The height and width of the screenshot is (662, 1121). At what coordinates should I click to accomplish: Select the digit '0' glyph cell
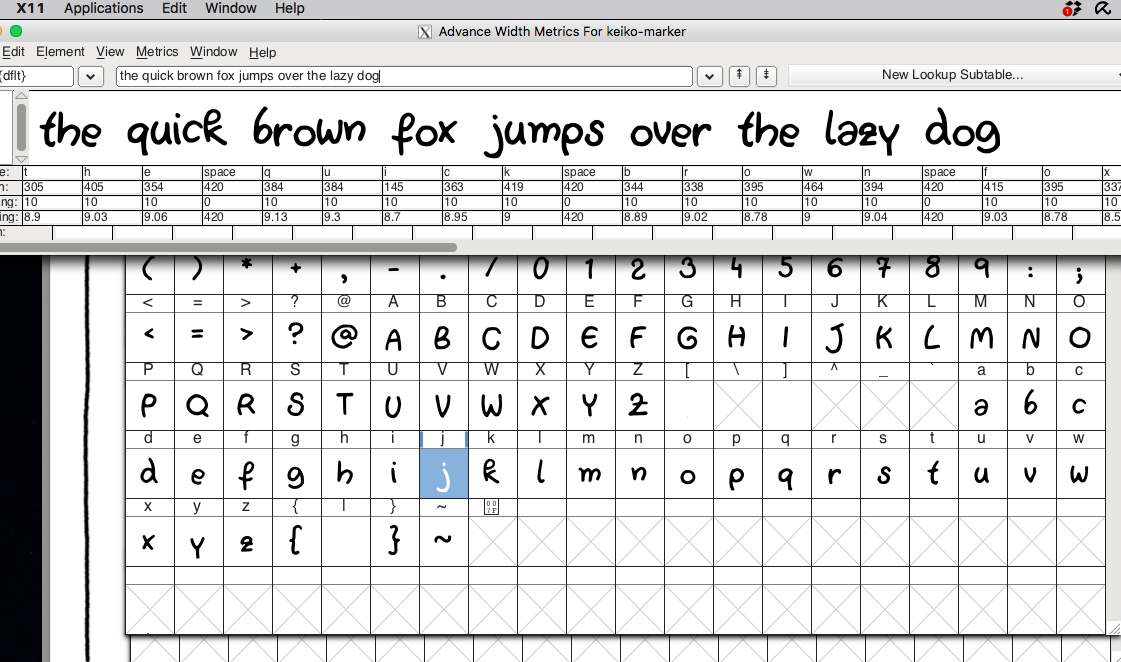541,274
